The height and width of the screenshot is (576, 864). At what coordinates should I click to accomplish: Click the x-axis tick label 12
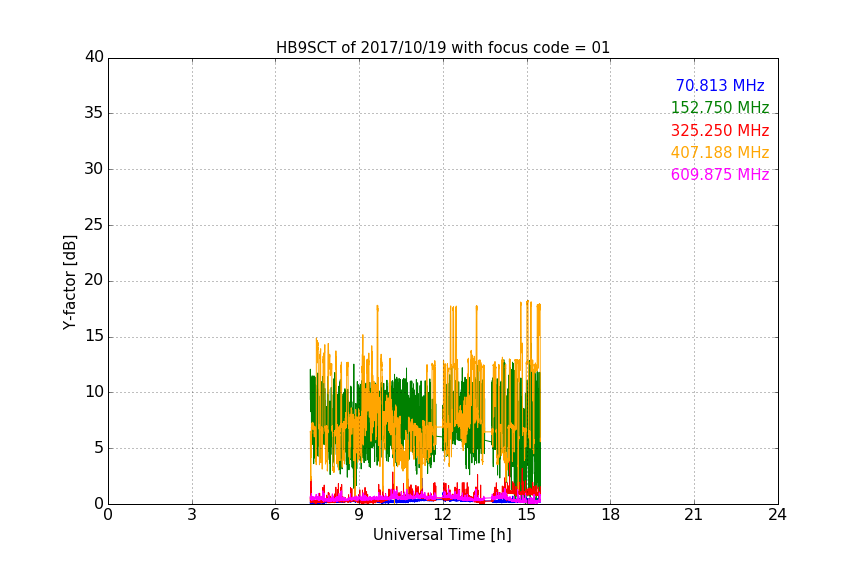pos(443,515)
